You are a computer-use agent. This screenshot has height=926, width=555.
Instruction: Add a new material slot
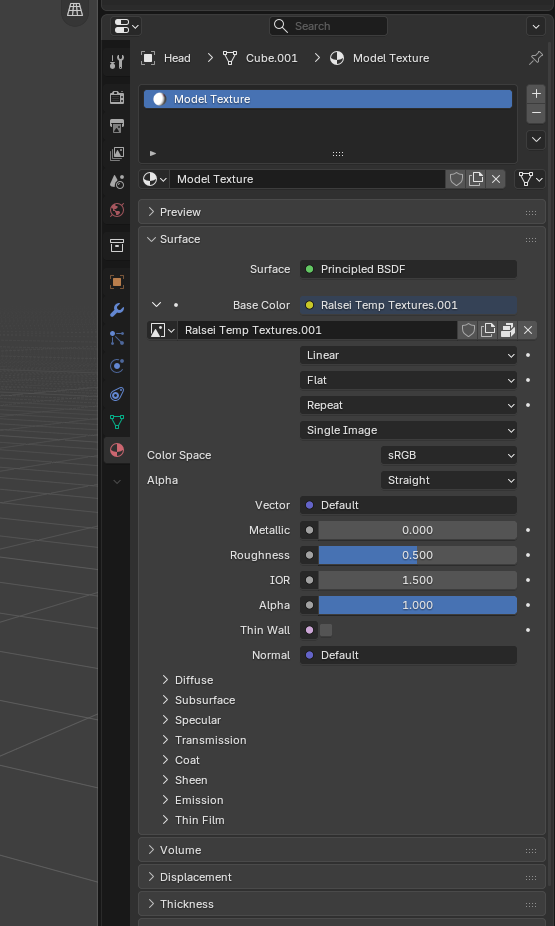pos(536,94)
